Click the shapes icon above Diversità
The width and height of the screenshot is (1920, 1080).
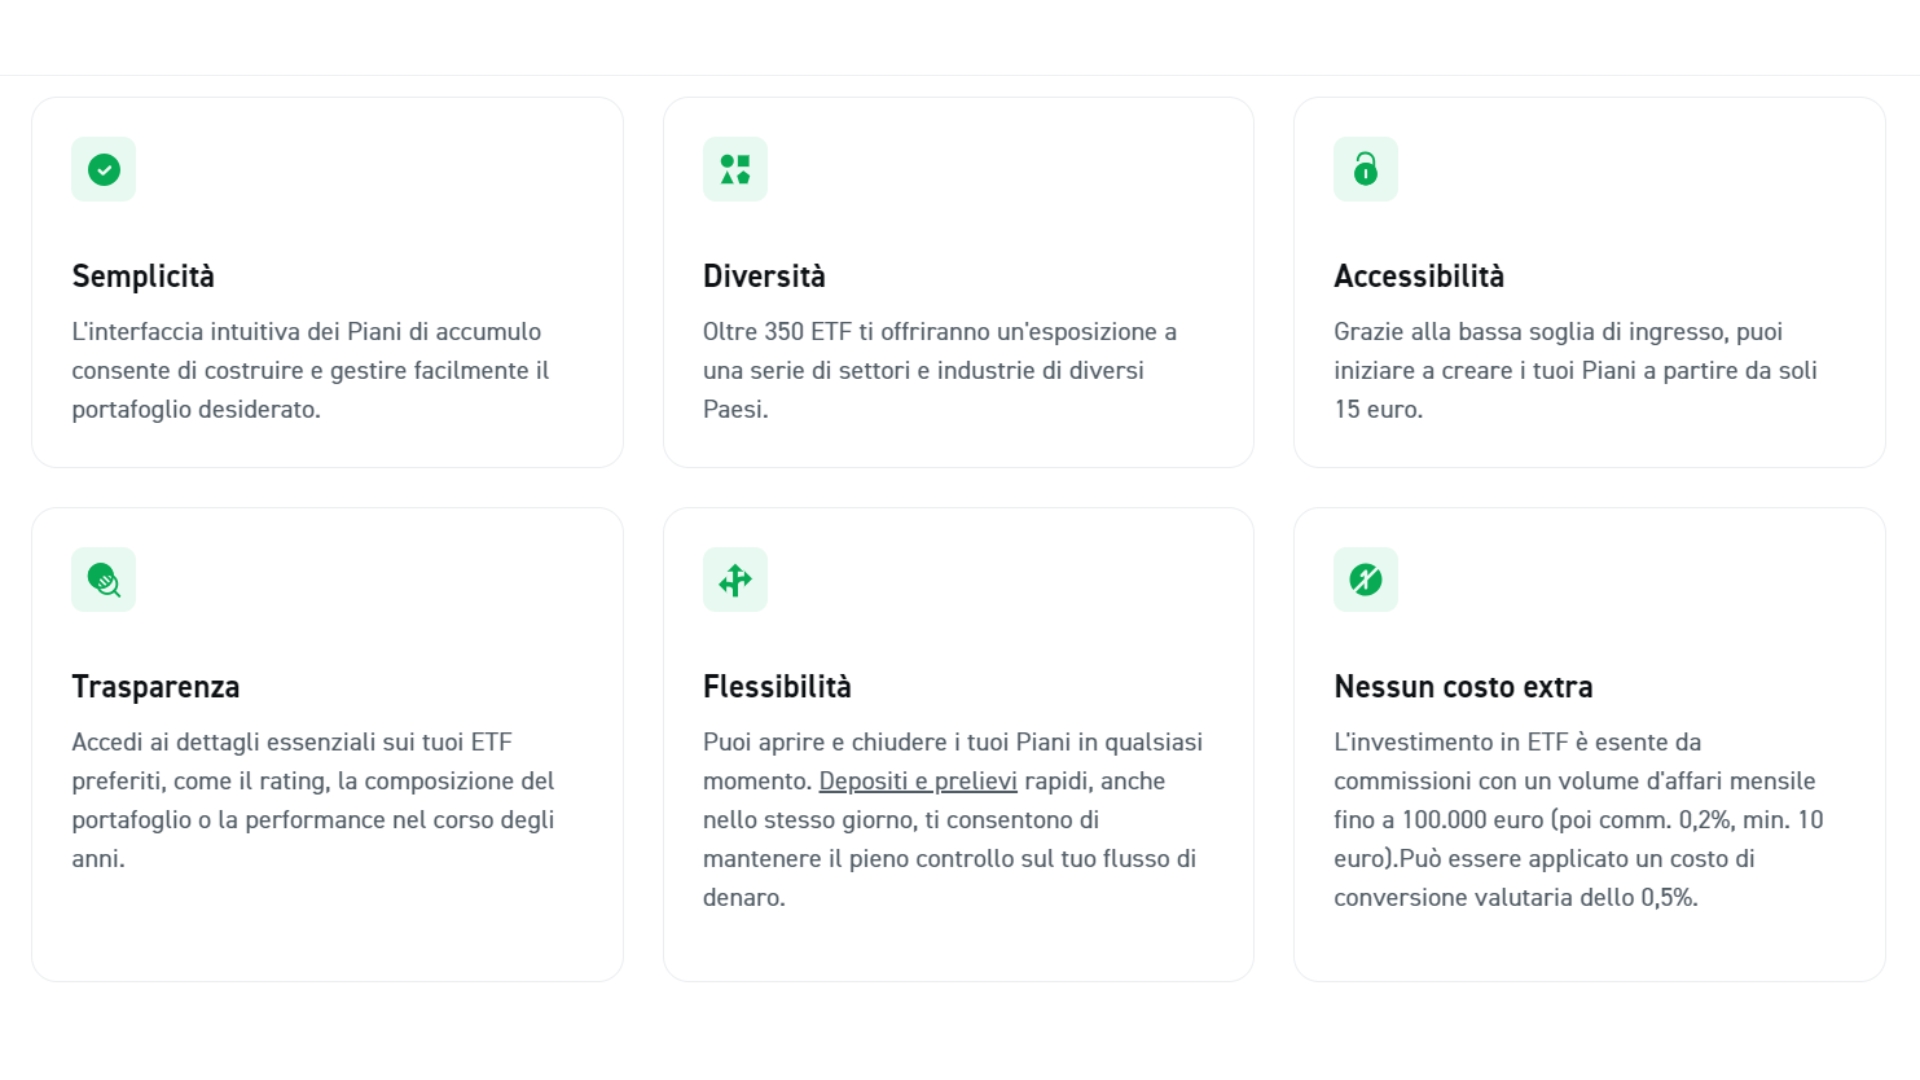click(x=735, y=169)
